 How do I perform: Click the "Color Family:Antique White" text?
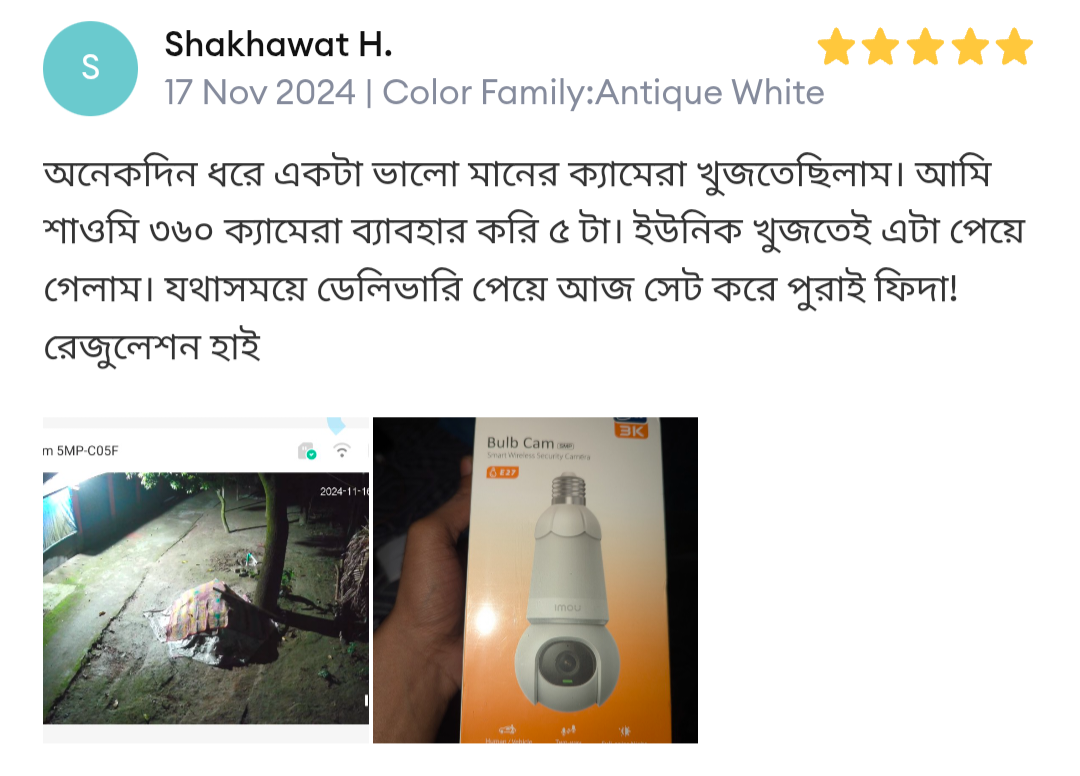tap(603, 92)
